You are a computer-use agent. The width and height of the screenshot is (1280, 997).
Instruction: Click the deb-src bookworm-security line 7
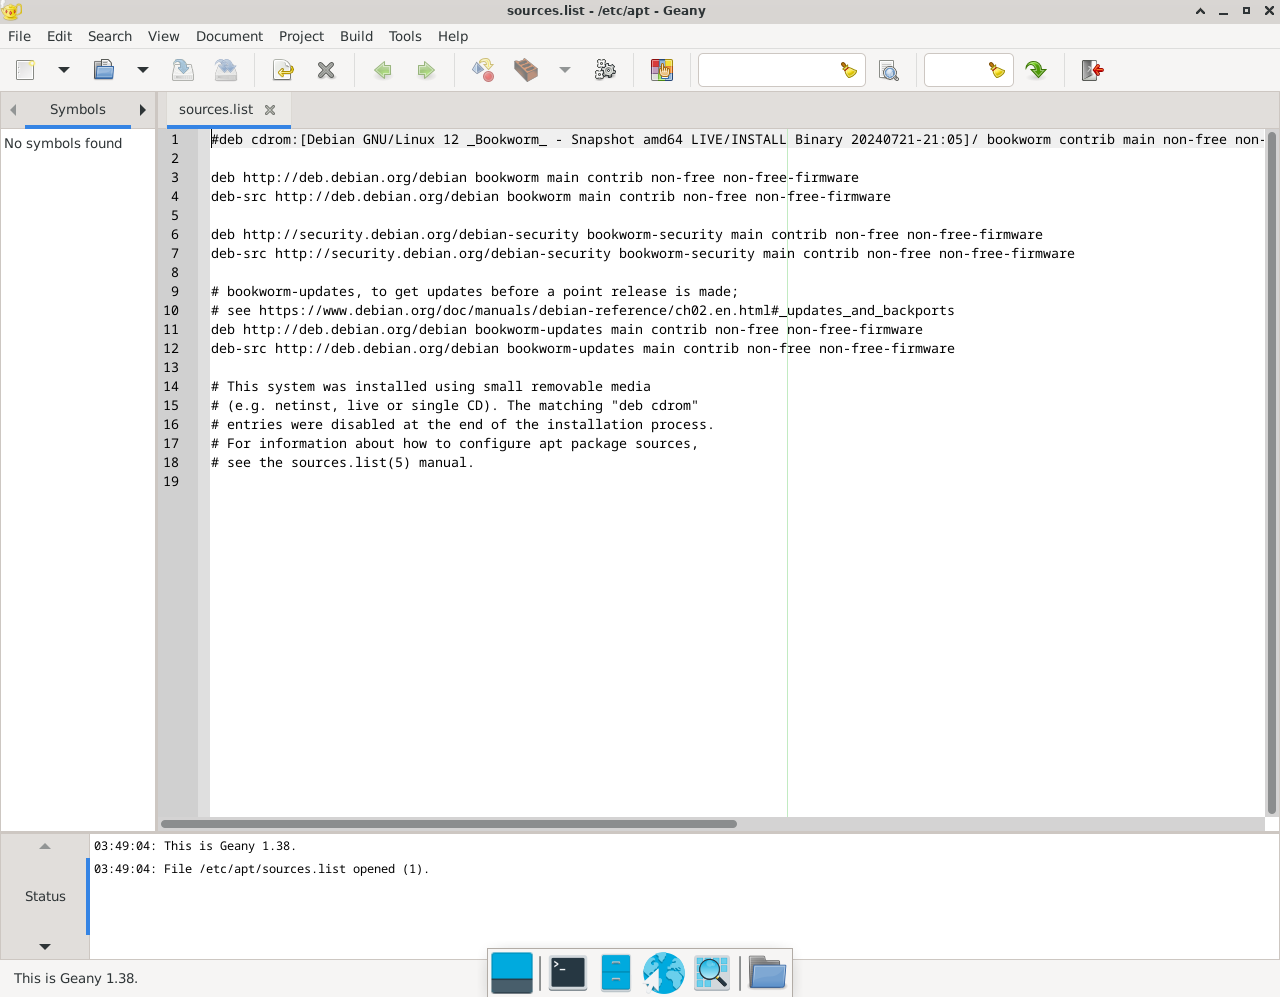643,253
